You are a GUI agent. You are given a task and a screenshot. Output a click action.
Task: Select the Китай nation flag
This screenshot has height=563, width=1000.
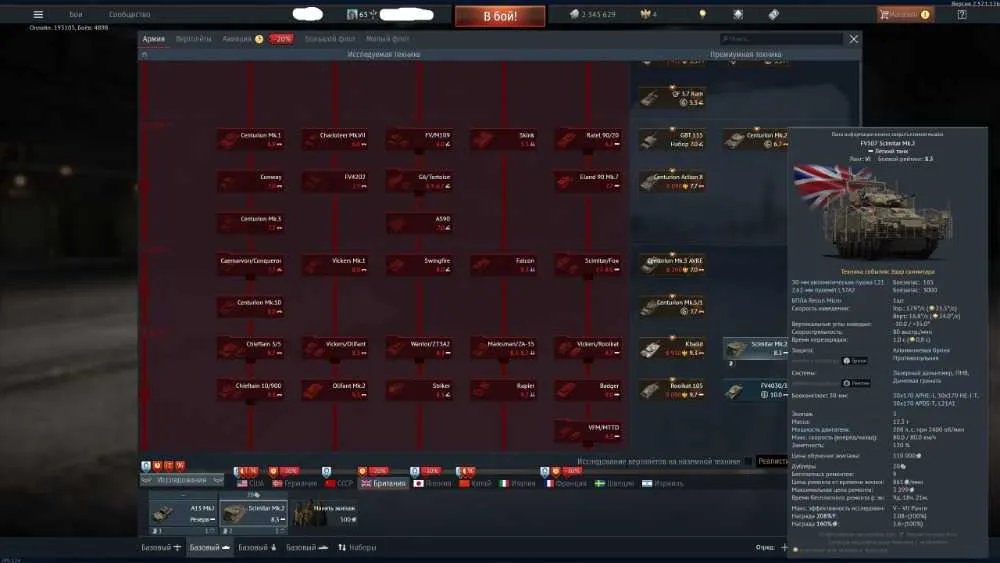point(475,483)
